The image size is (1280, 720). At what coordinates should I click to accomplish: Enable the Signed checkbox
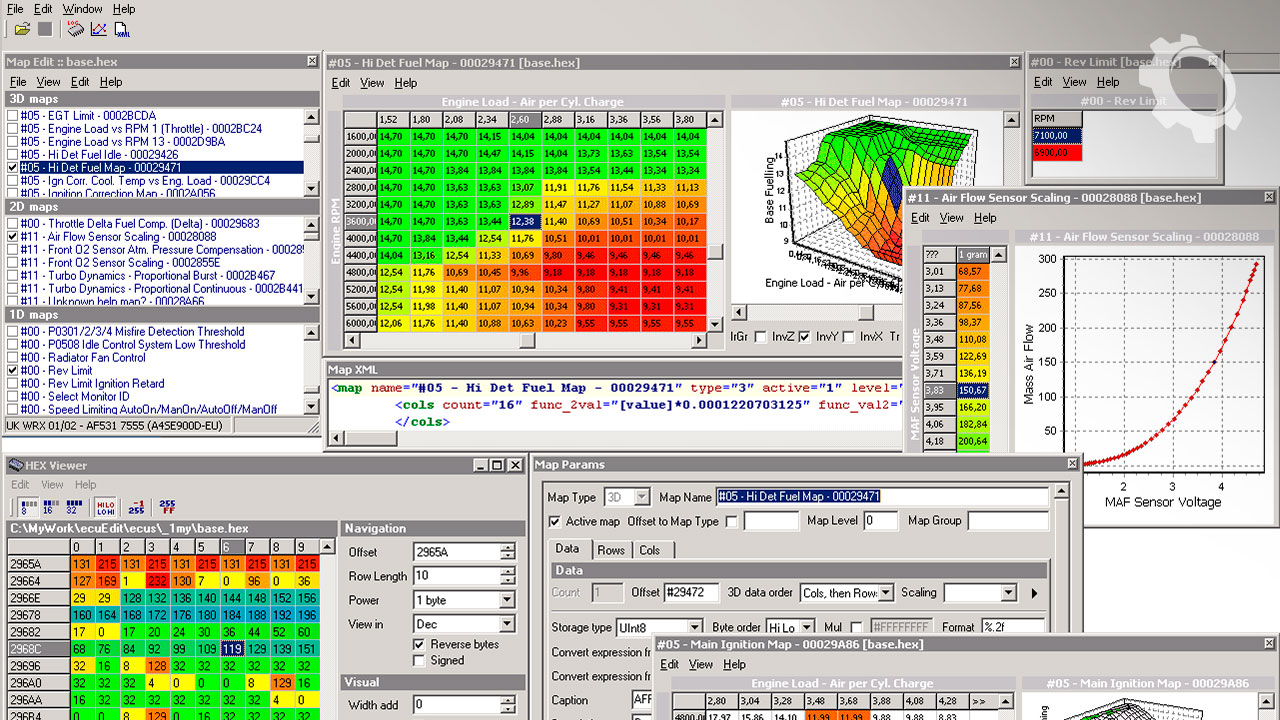point(419,661)
